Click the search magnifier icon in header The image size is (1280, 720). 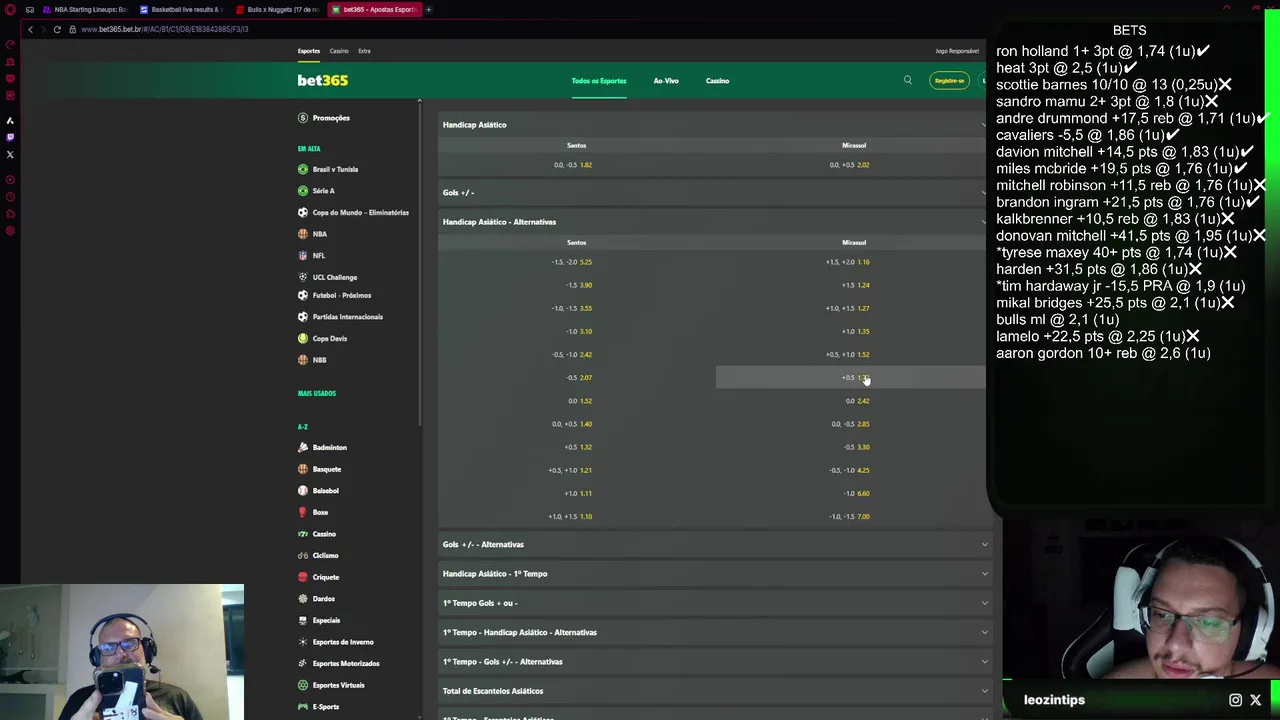coord(907,80)
